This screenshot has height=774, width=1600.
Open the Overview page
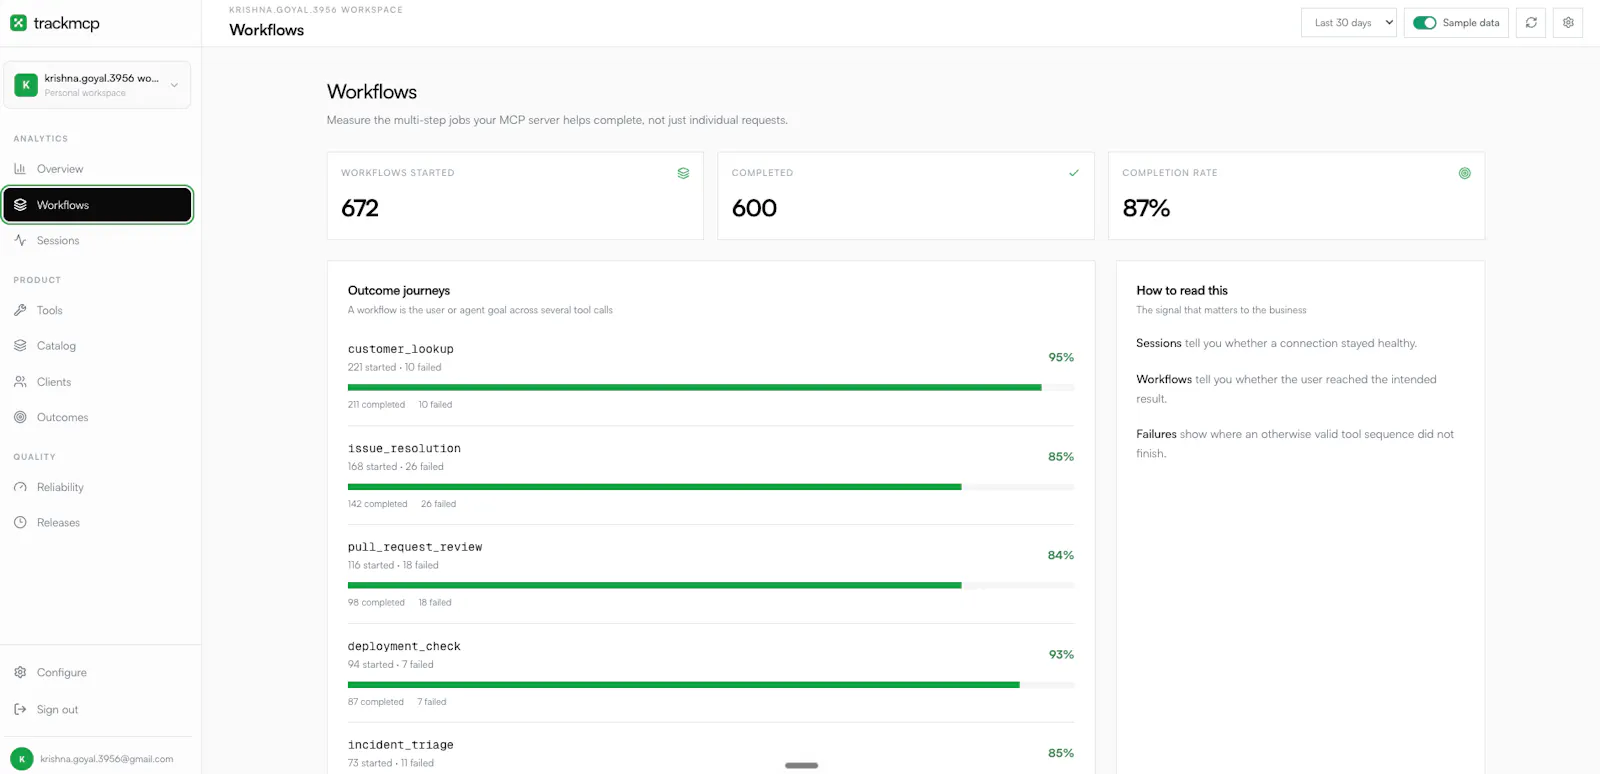pos(97,169)
